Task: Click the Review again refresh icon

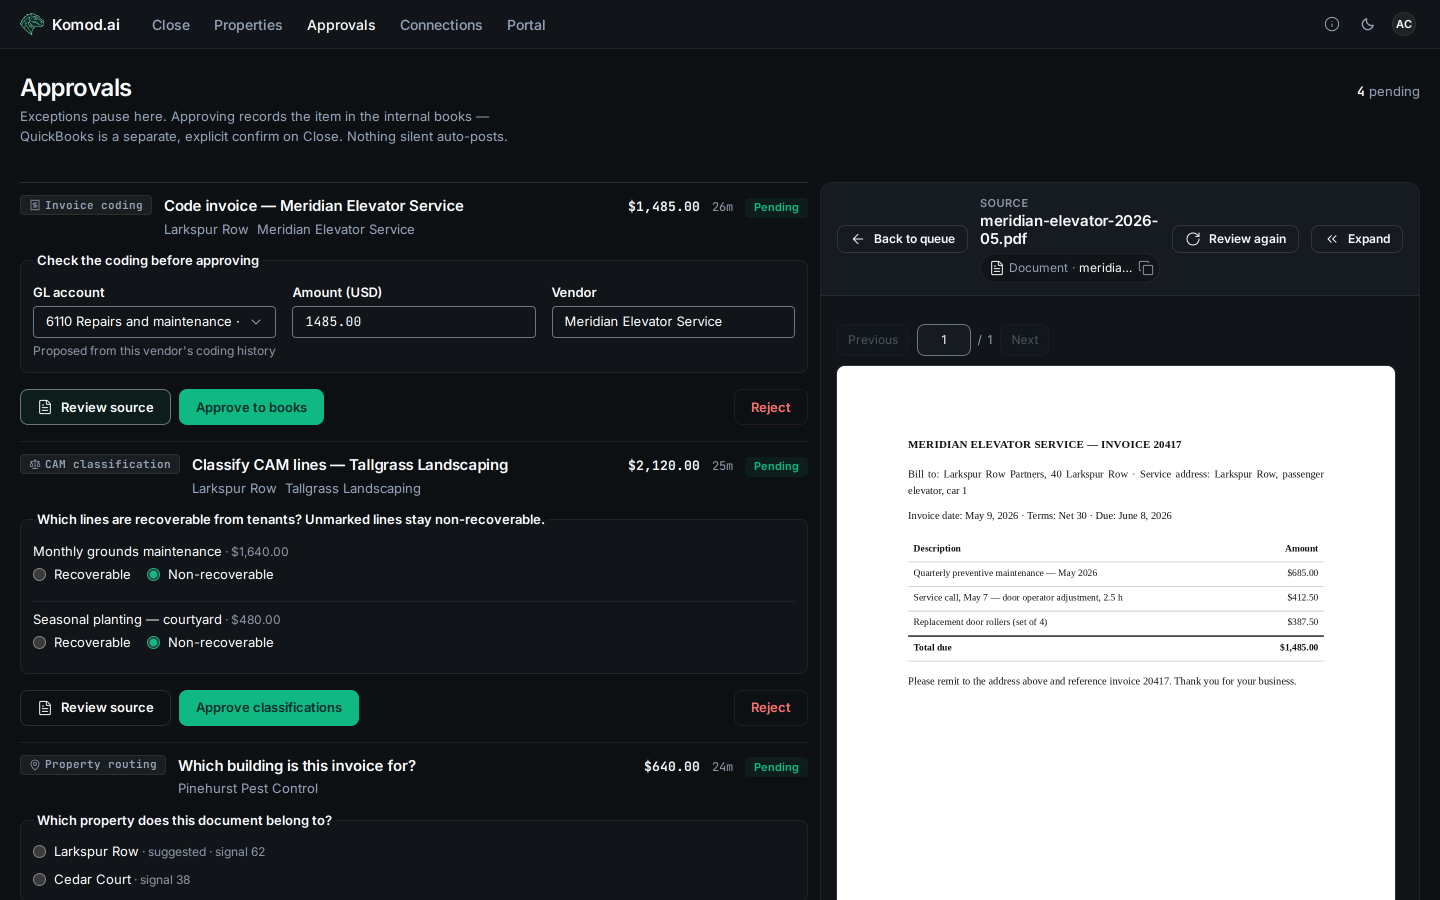Action: pos(1193,239)
